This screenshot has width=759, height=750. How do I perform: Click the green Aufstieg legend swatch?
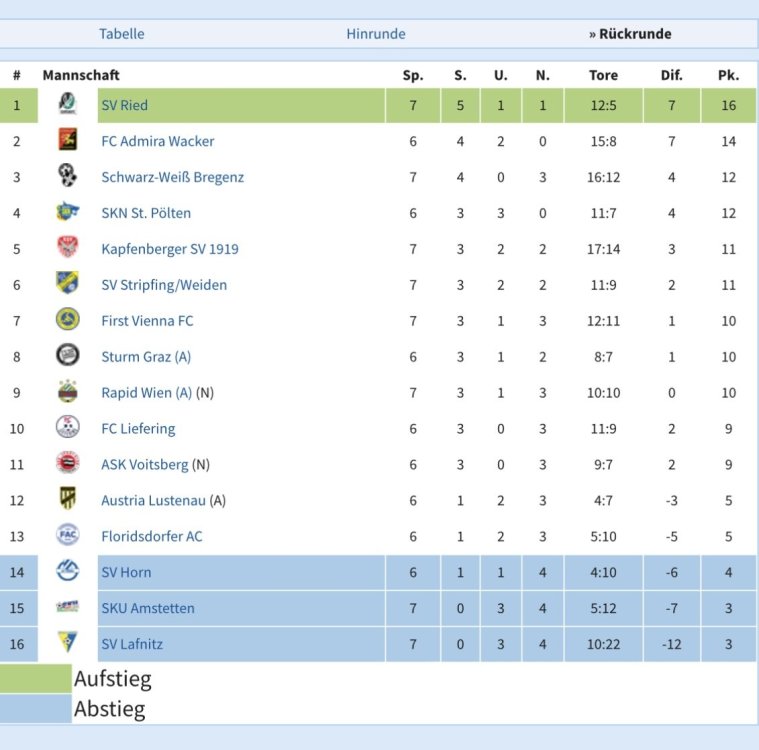[x=36, y=680]
